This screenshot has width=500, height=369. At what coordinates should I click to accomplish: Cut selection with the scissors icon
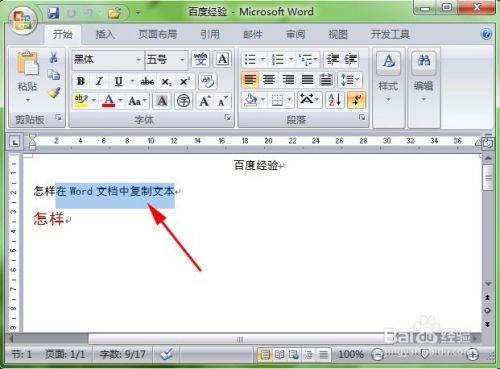pyautogui.click(x=54, y=58)
